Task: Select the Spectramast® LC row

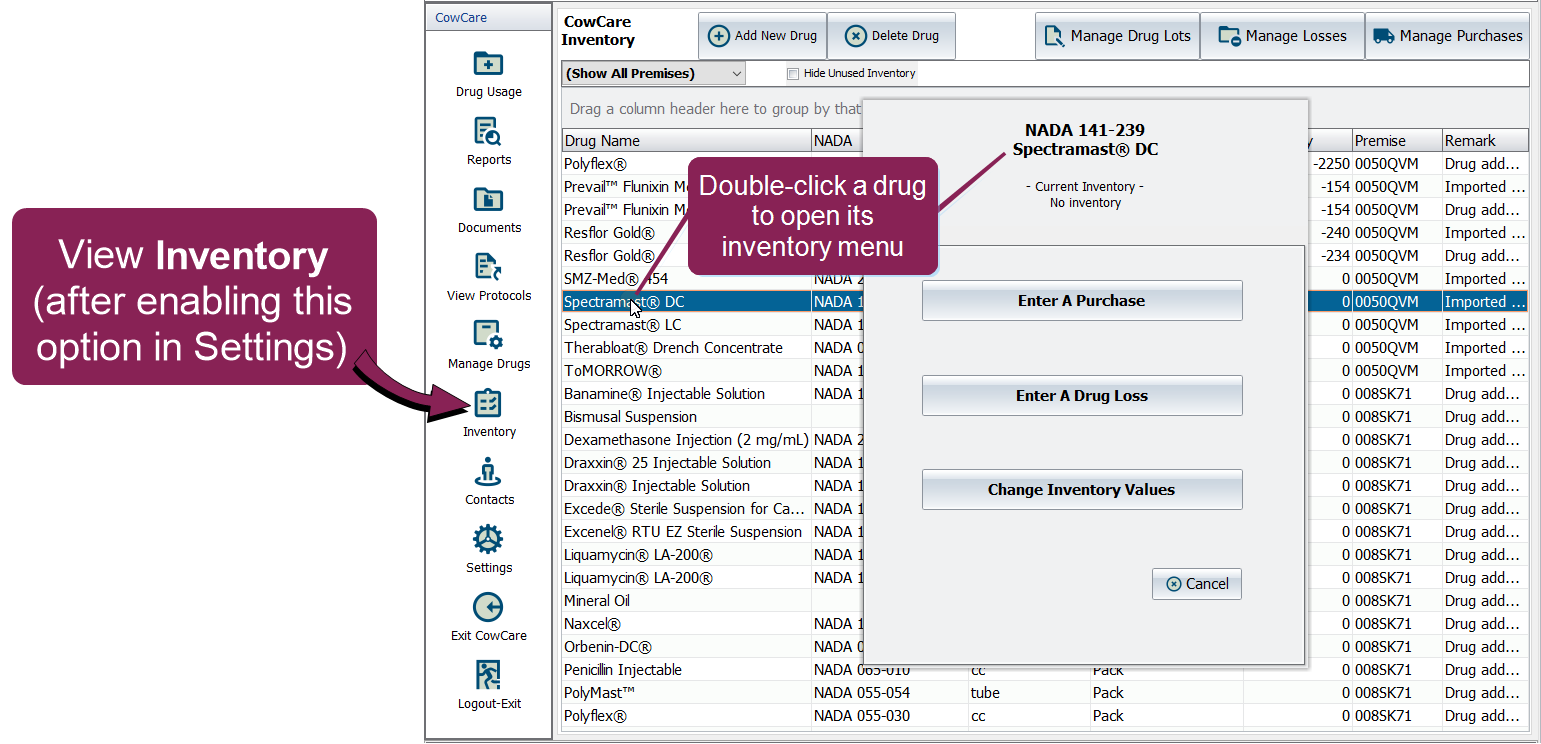Action: 1045,325
